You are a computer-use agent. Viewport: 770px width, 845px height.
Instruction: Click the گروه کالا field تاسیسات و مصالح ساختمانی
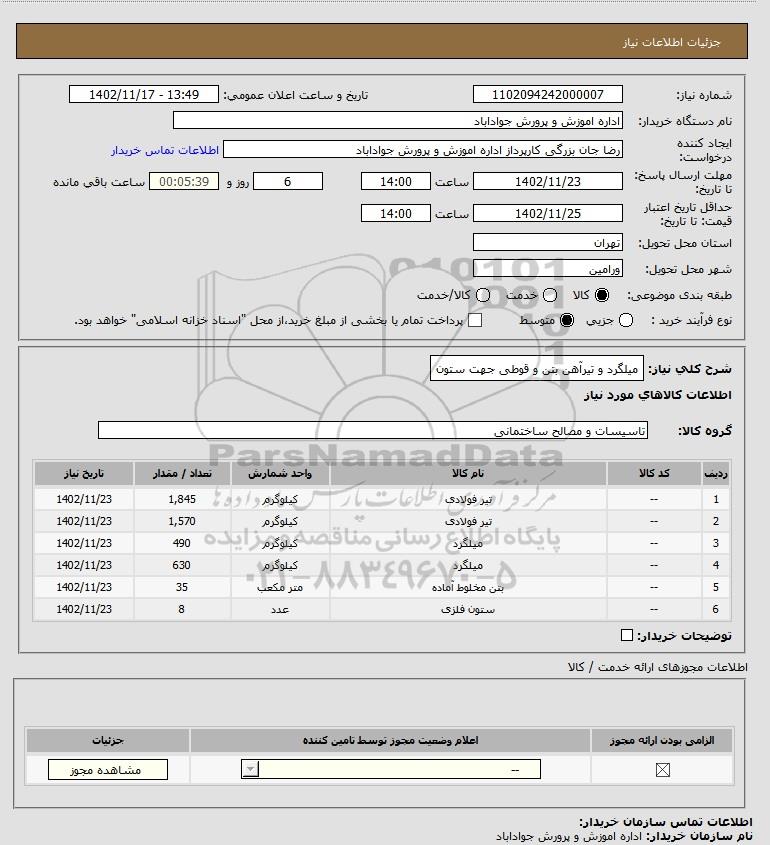373,431
